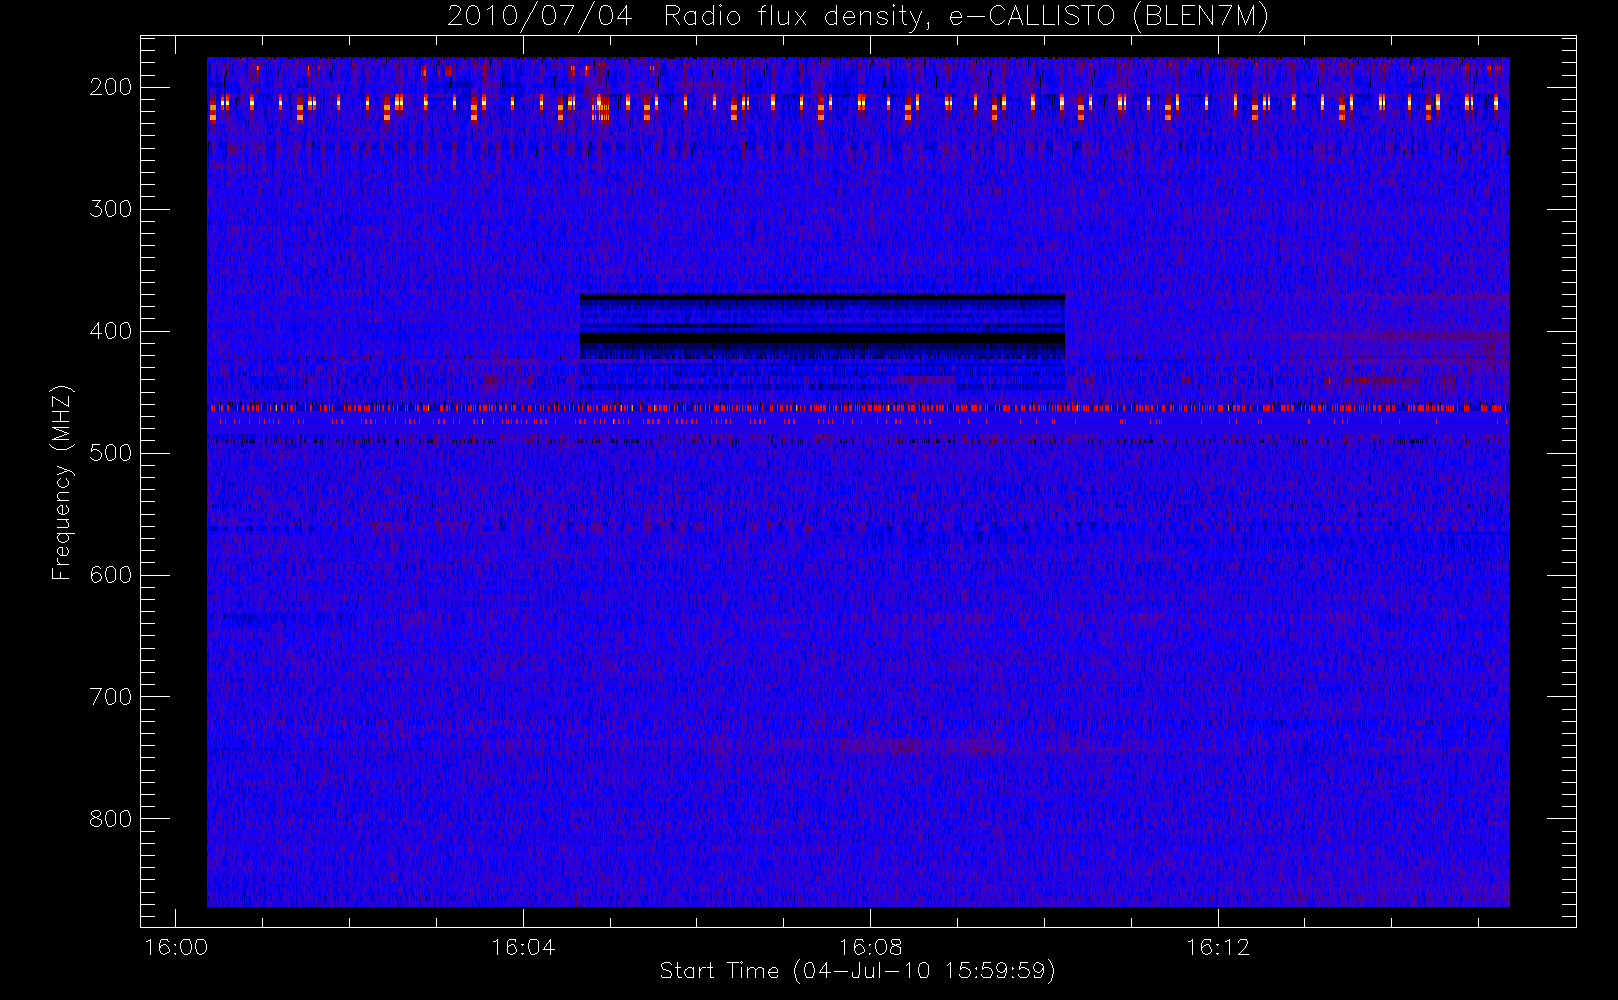Screen dimensions: 1618x1000
Task: Click the 16:00 time tick label
Action: coord(176,947)
